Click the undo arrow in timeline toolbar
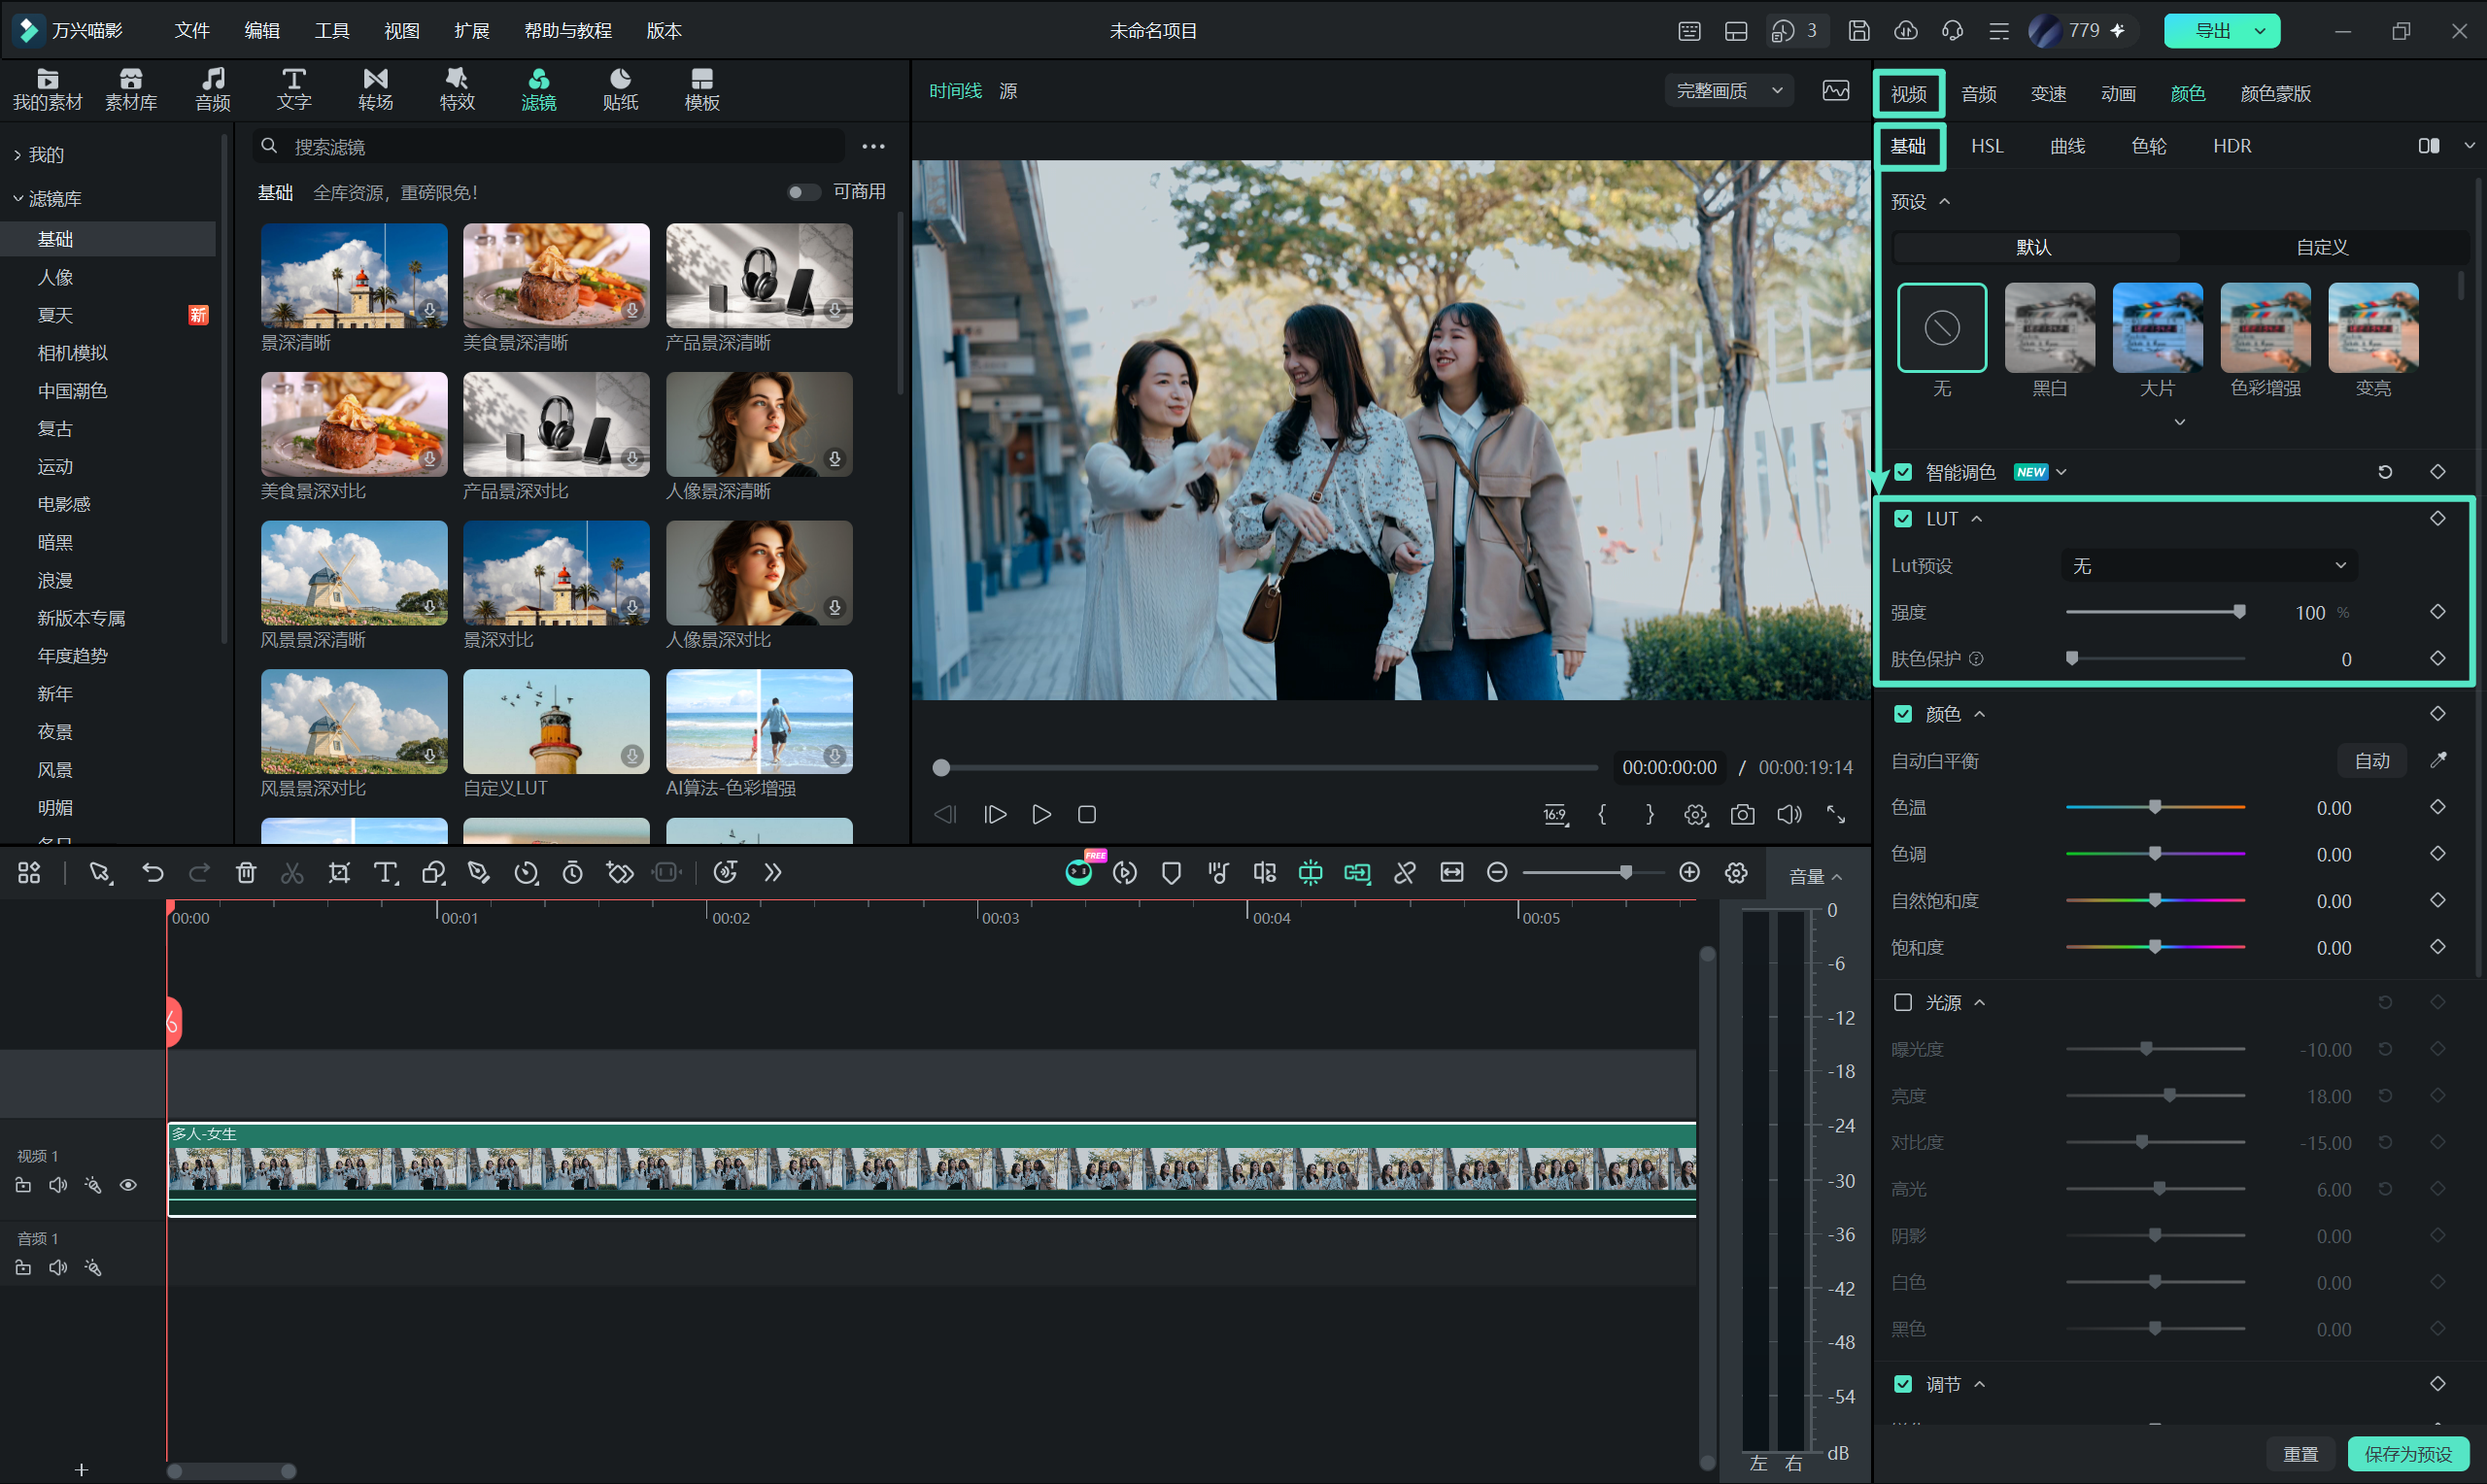This screenshot has width=2487, height=1484. pyautogui.click(x=152, y=872)
